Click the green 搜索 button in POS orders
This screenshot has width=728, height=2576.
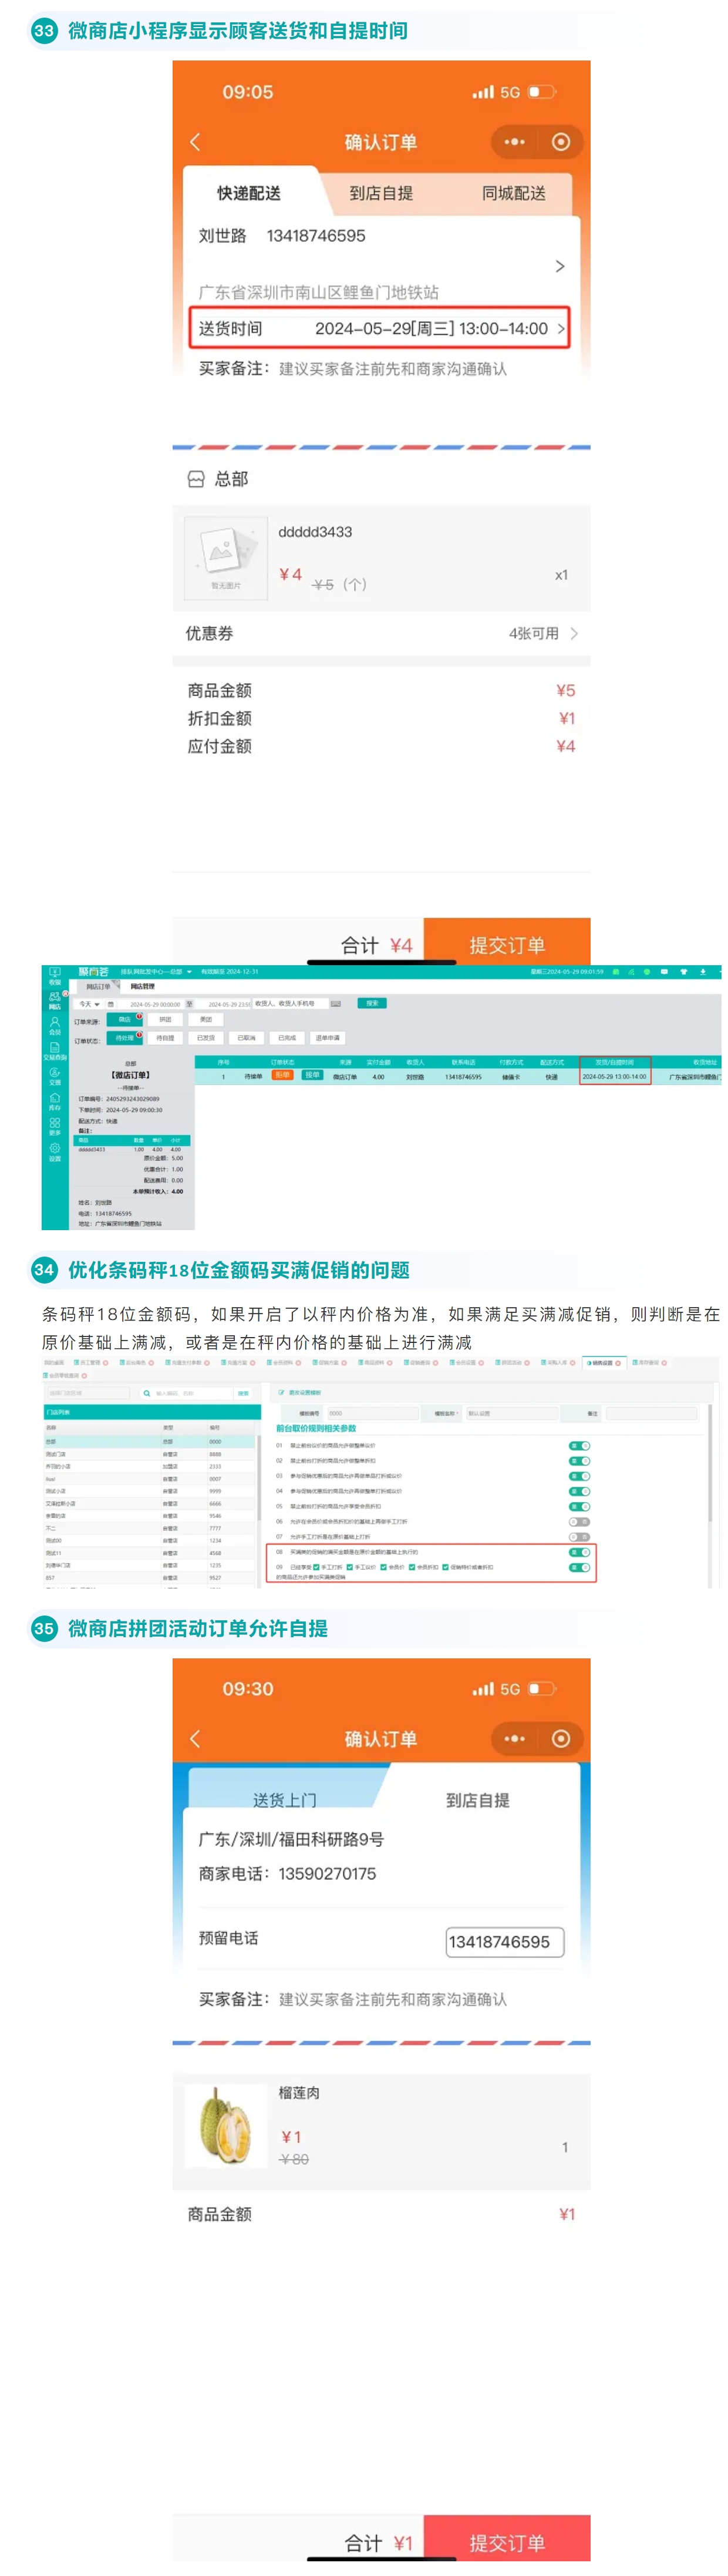tap(372, 1003)
